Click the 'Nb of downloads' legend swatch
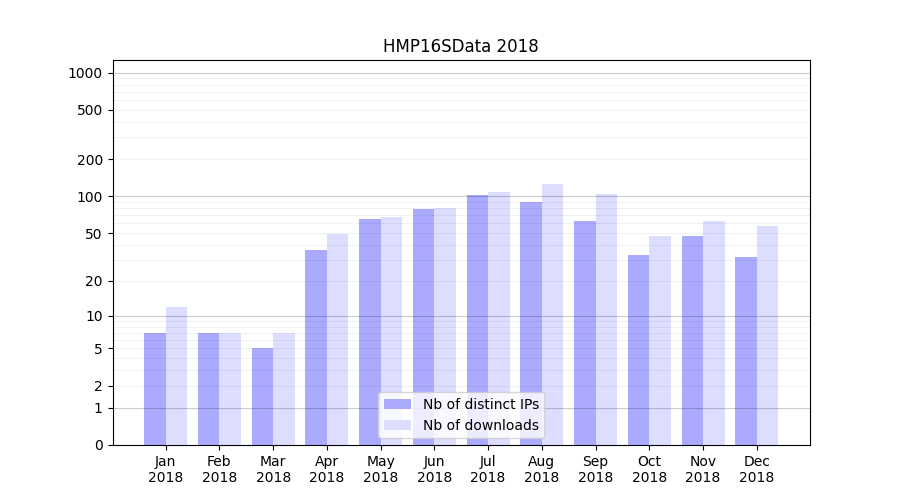This screenshot has width=900, height=500. click(397, 425)
